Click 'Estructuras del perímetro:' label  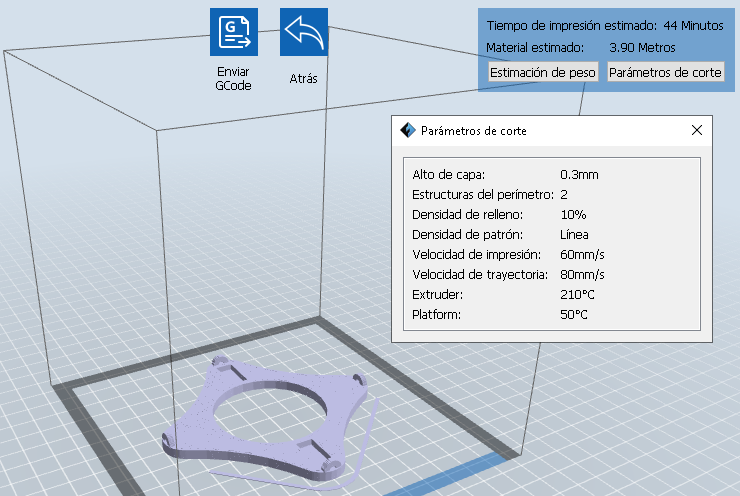483,194
